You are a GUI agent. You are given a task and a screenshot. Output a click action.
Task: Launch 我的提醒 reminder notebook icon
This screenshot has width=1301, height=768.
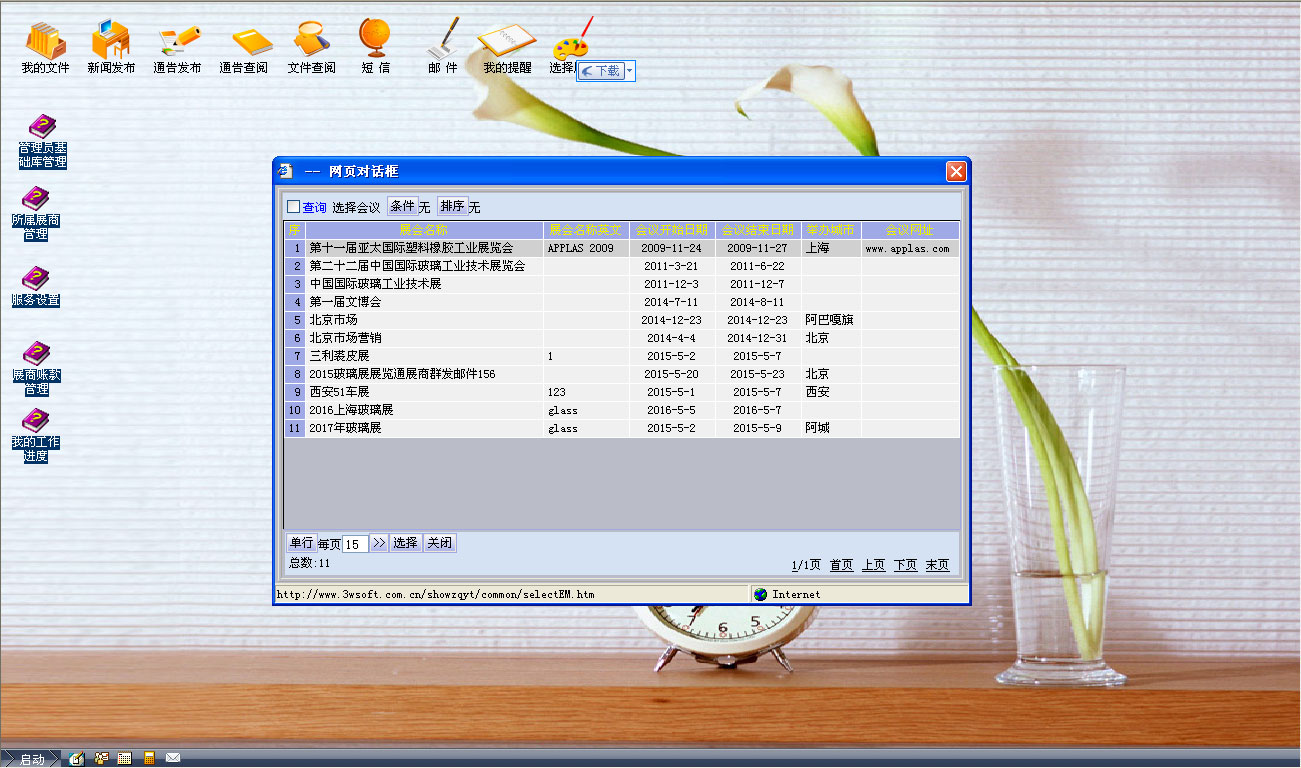(507, 46)
